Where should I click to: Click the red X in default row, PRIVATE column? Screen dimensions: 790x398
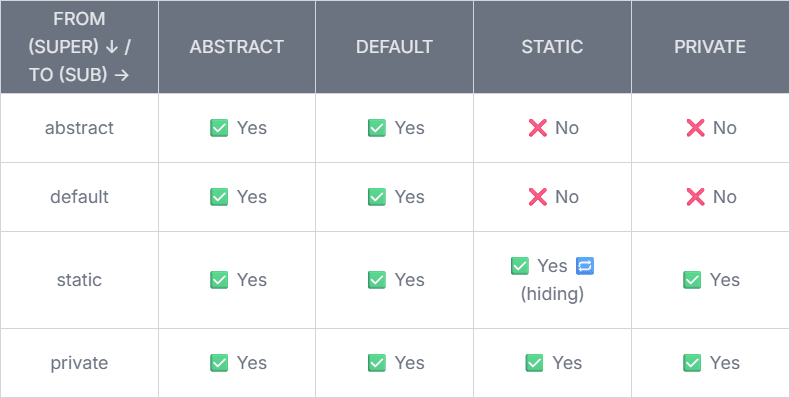pos(695,197)
